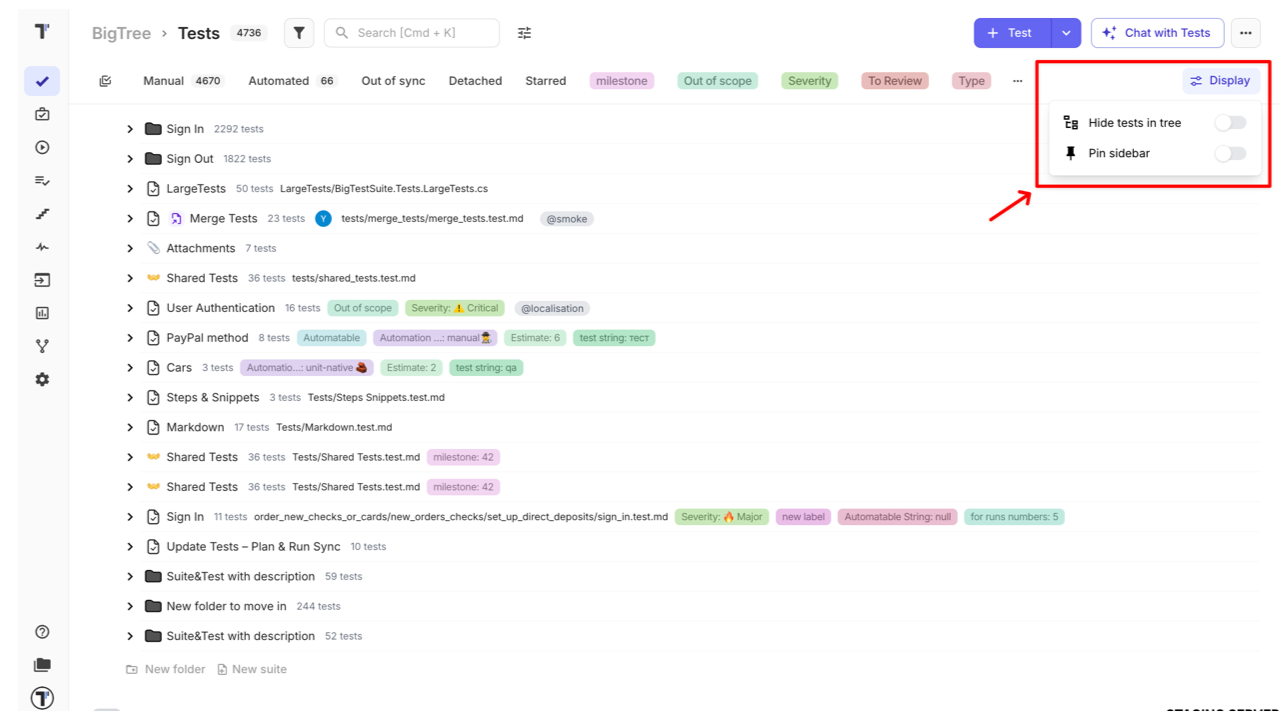The height and width of the screenshot is (720, 1280).
Task: Expand the PayPal method suite
Action: click(130, 338)
